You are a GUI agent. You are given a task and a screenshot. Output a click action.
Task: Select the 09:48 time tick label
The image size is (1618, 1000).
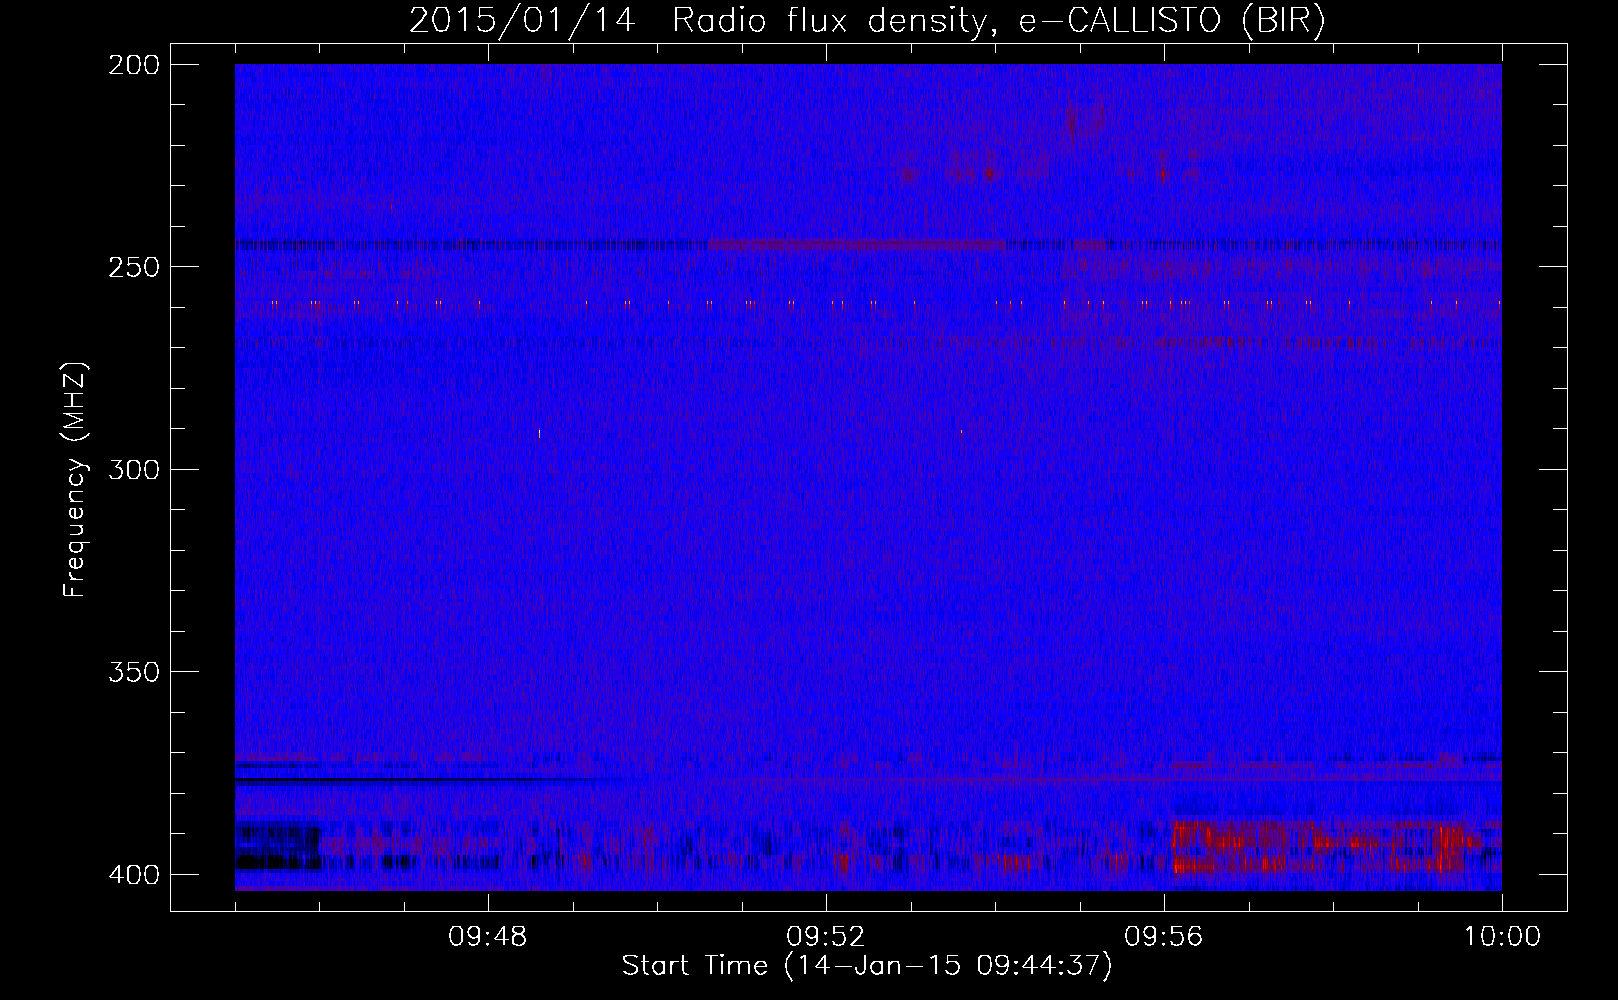(x=488, y=937)
